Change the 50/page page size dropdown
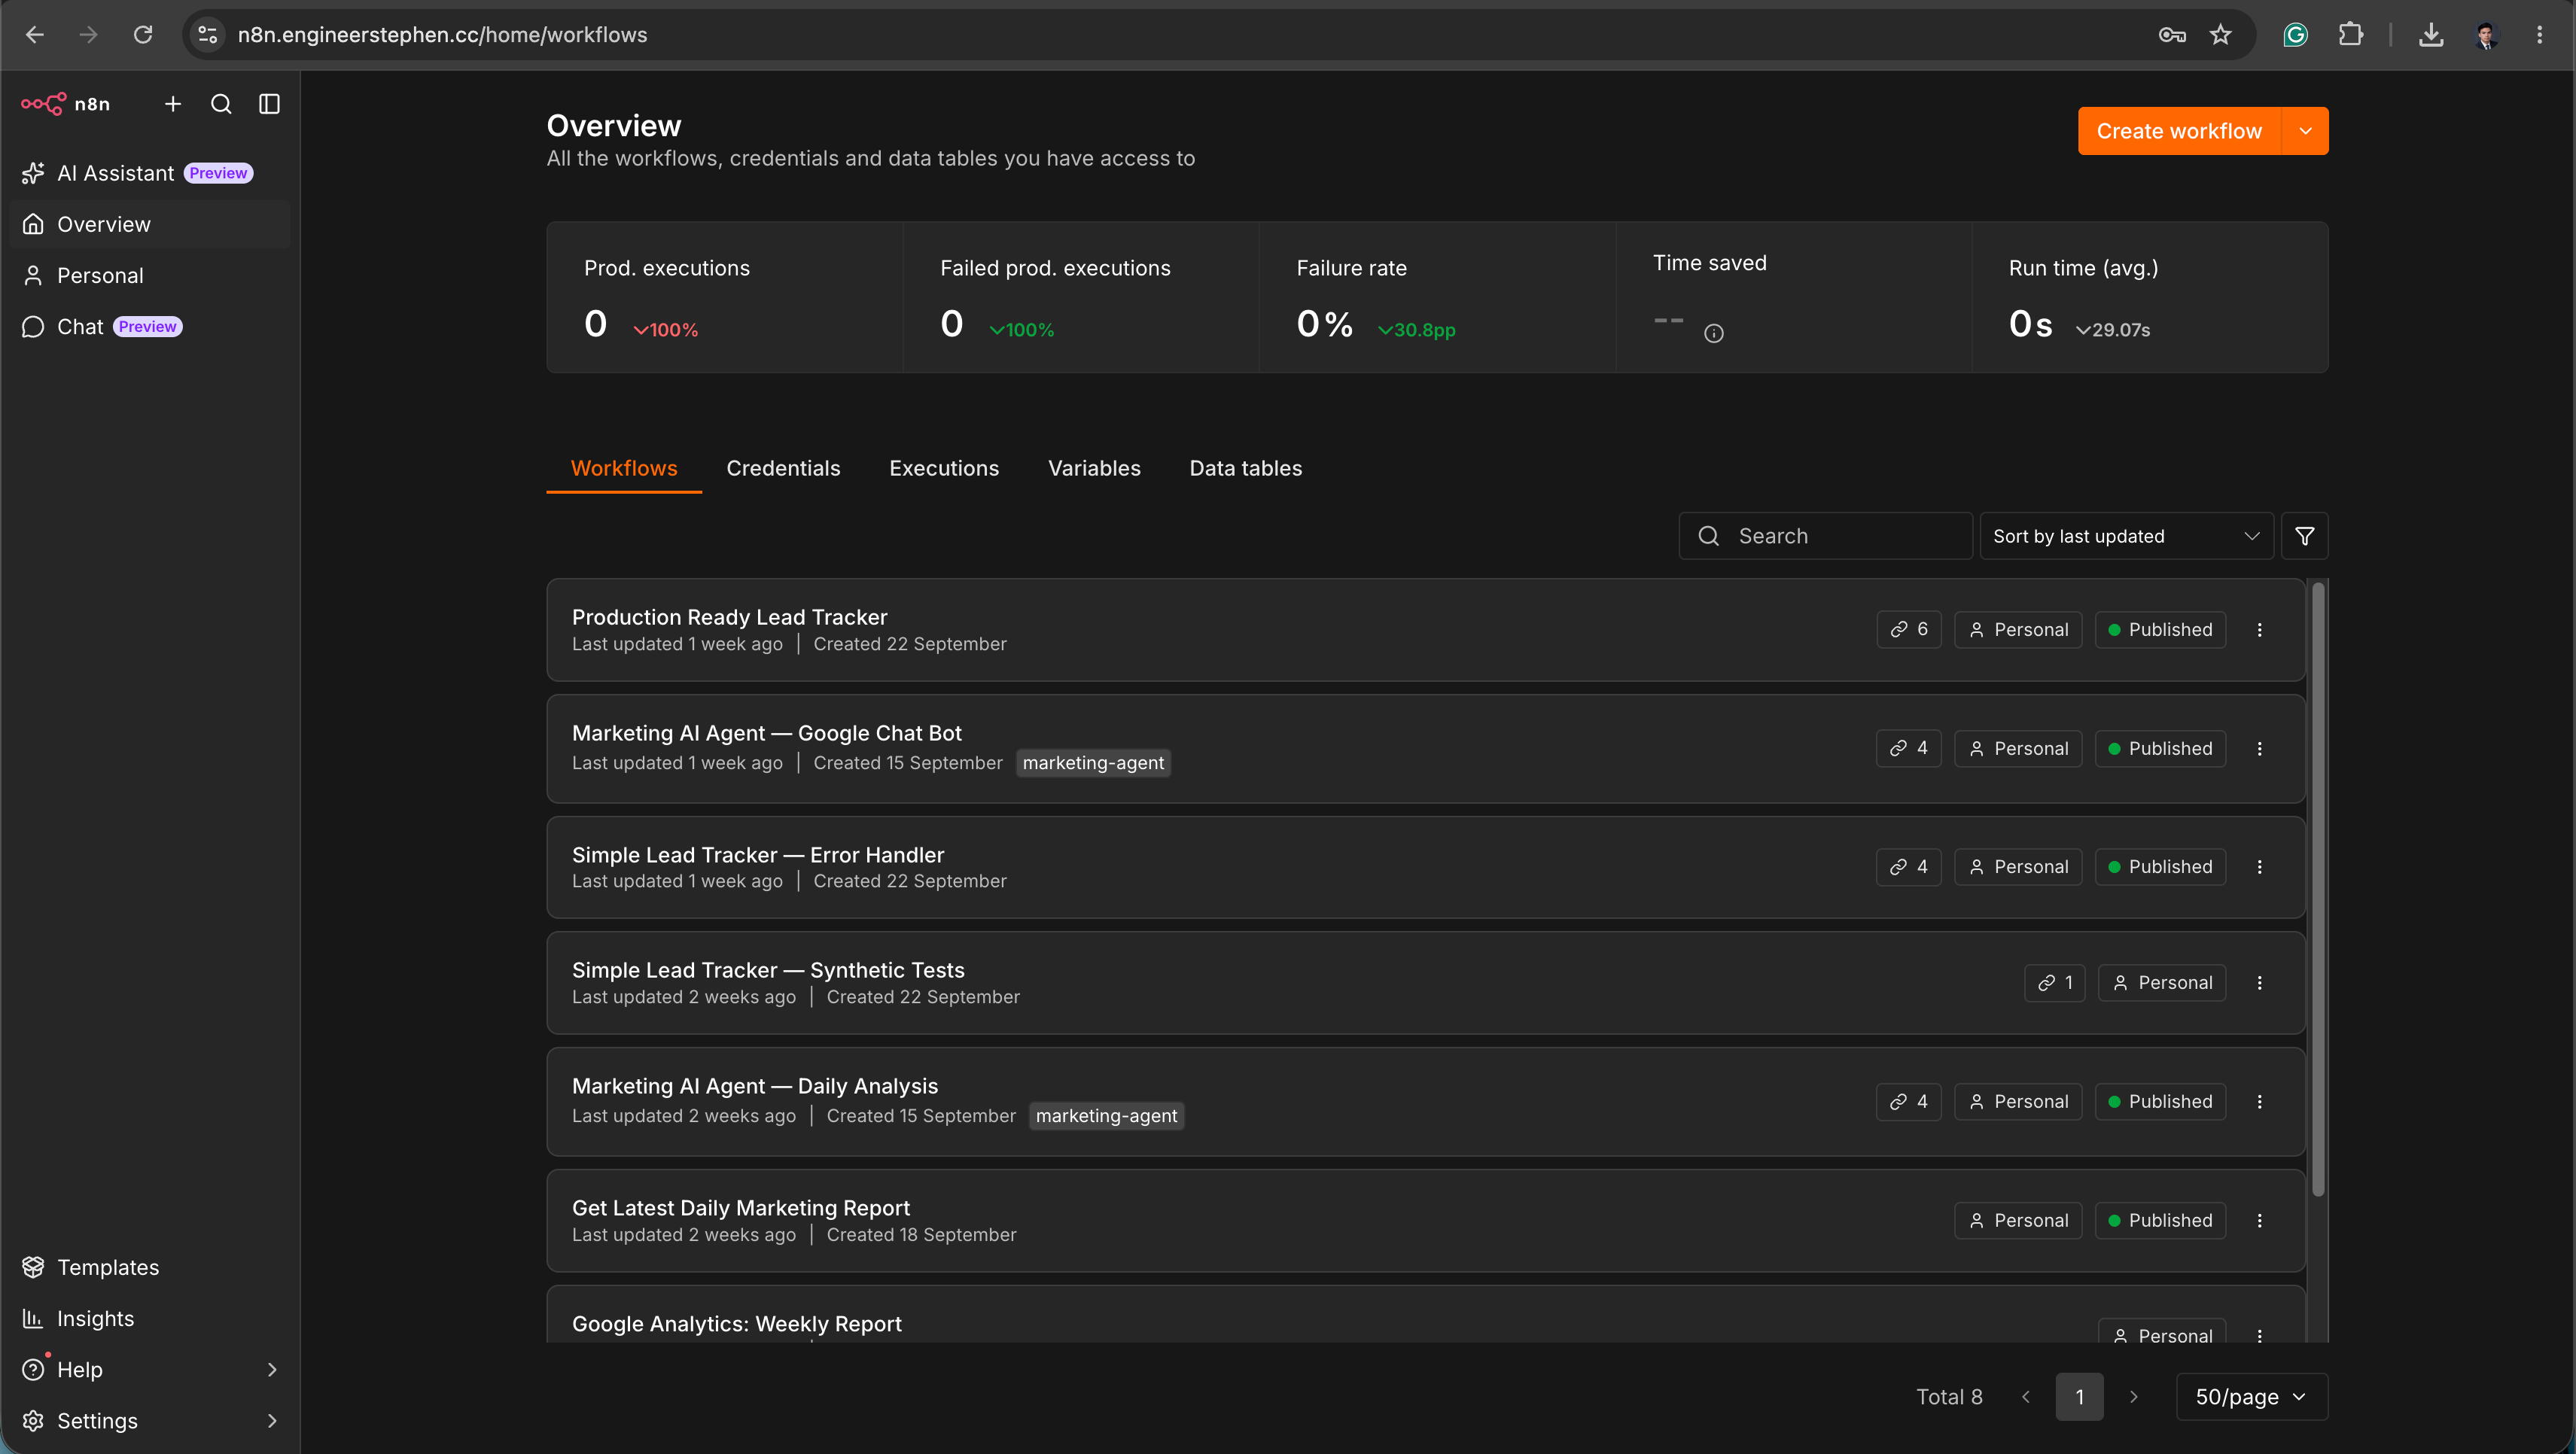Viewport: 2576px width, 1454px height. point(2251,1397)
